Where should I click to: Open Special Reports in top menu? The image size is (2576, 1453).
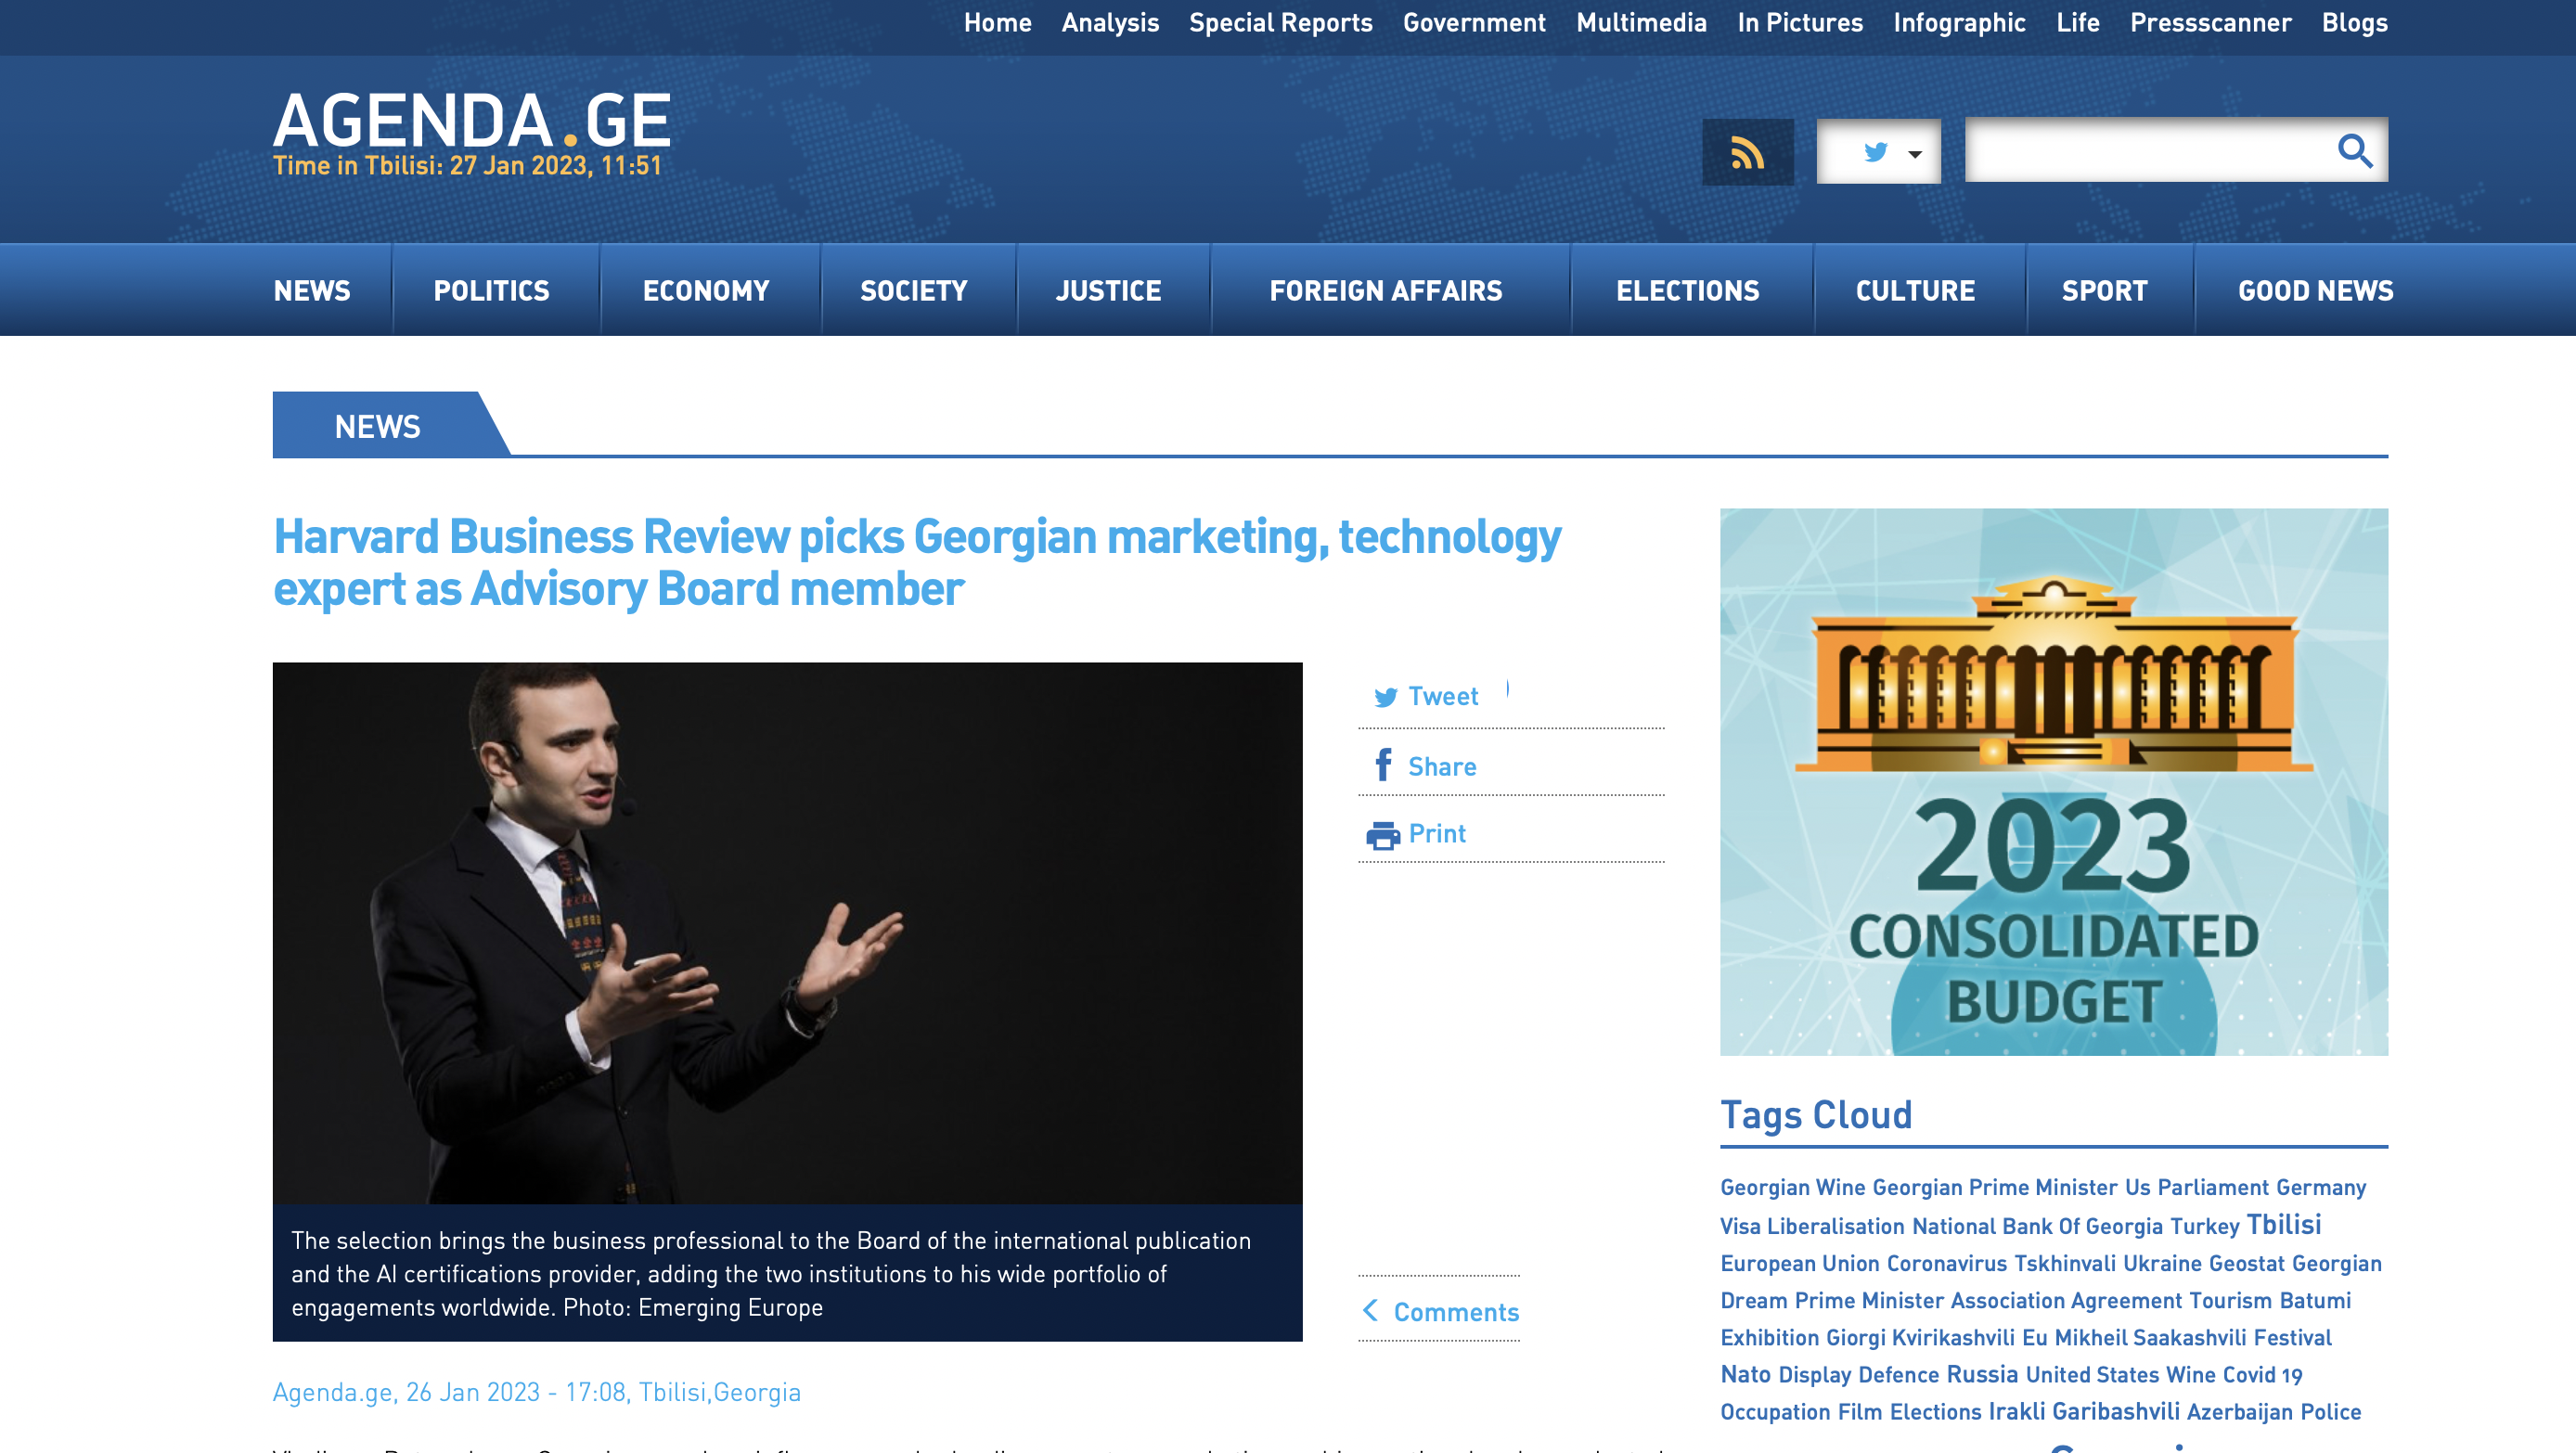click(x=1280, y=23)
